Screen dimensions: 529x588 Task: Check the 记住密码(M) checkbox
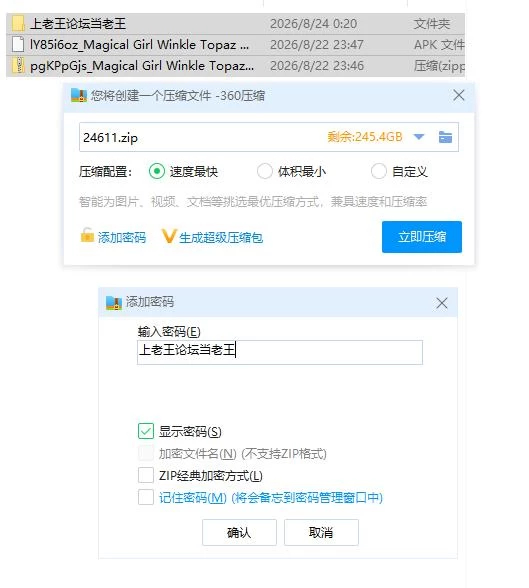point(146,497)
